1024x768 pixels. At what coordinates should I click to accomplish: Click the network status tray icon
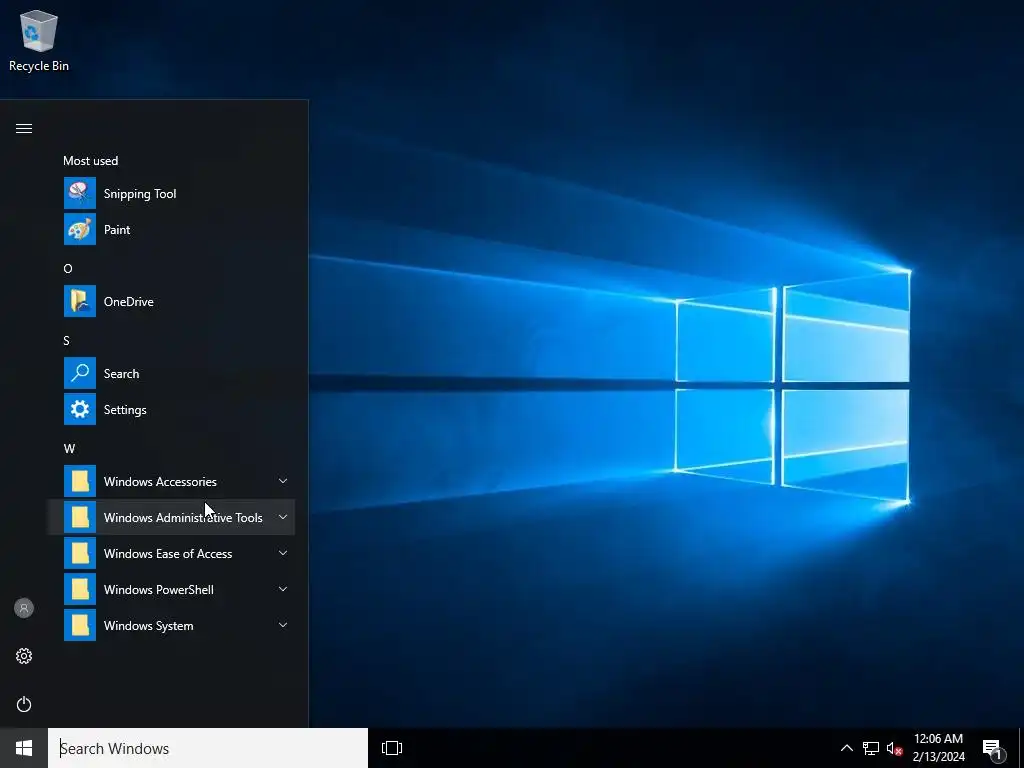pos(871,748)
